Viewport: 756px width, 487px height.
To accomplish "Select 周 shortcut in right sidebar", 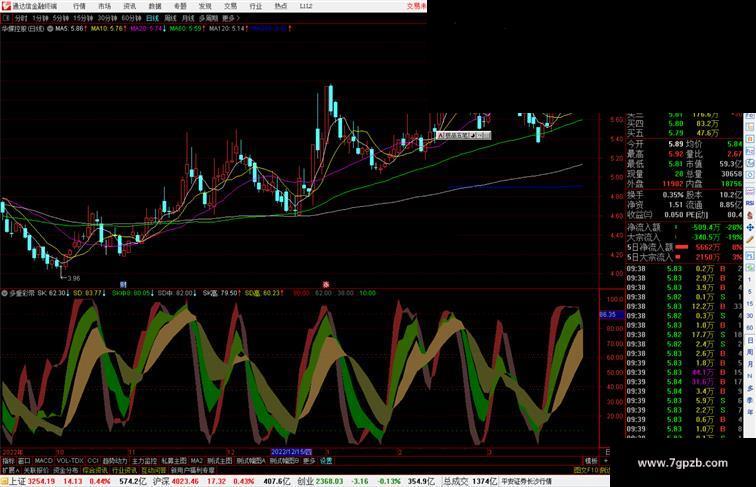I will [750, 352].
